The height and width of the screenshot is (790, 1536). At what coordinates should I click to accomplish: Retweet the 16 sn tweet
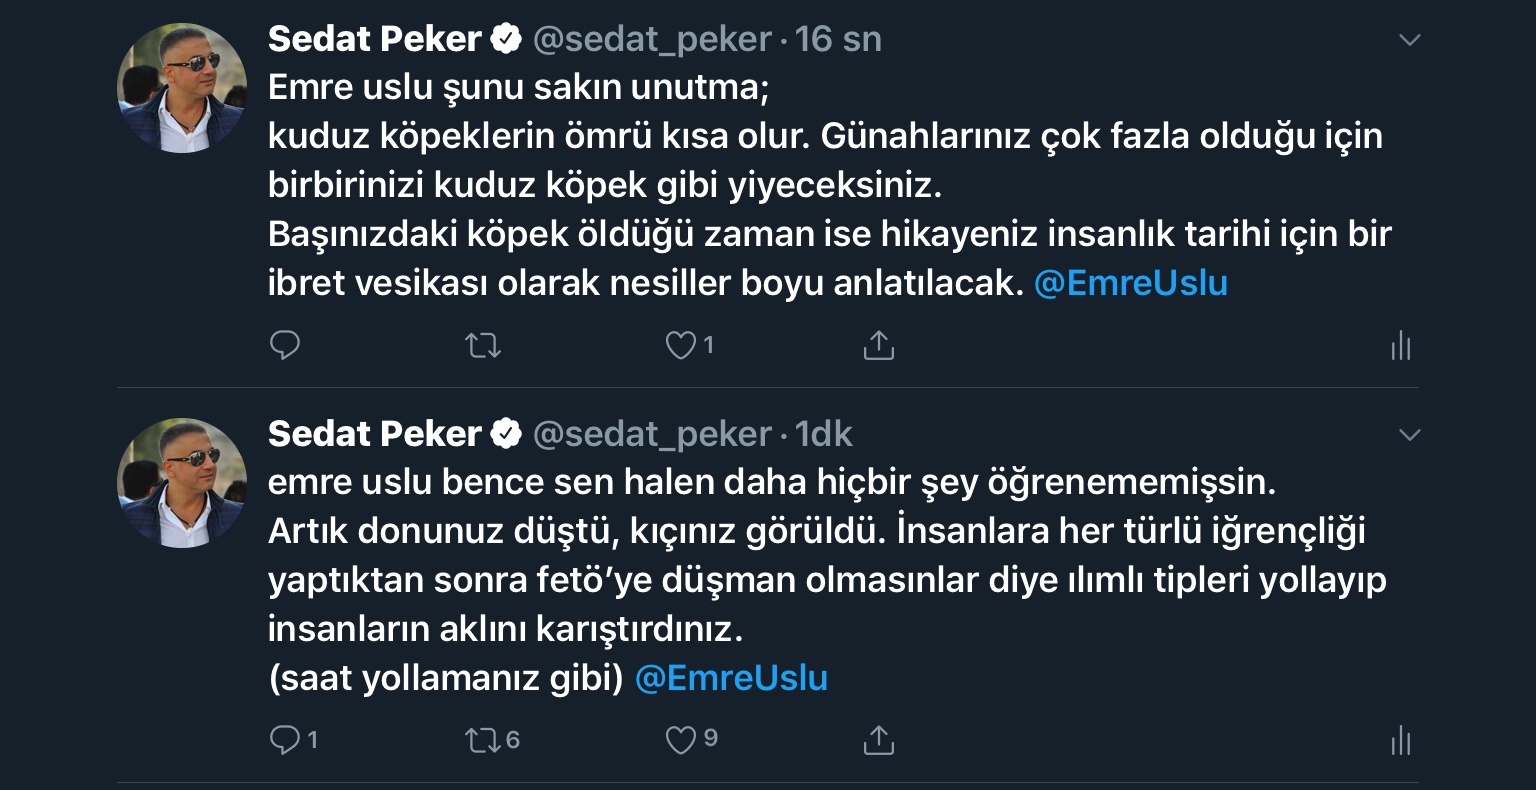483,346
